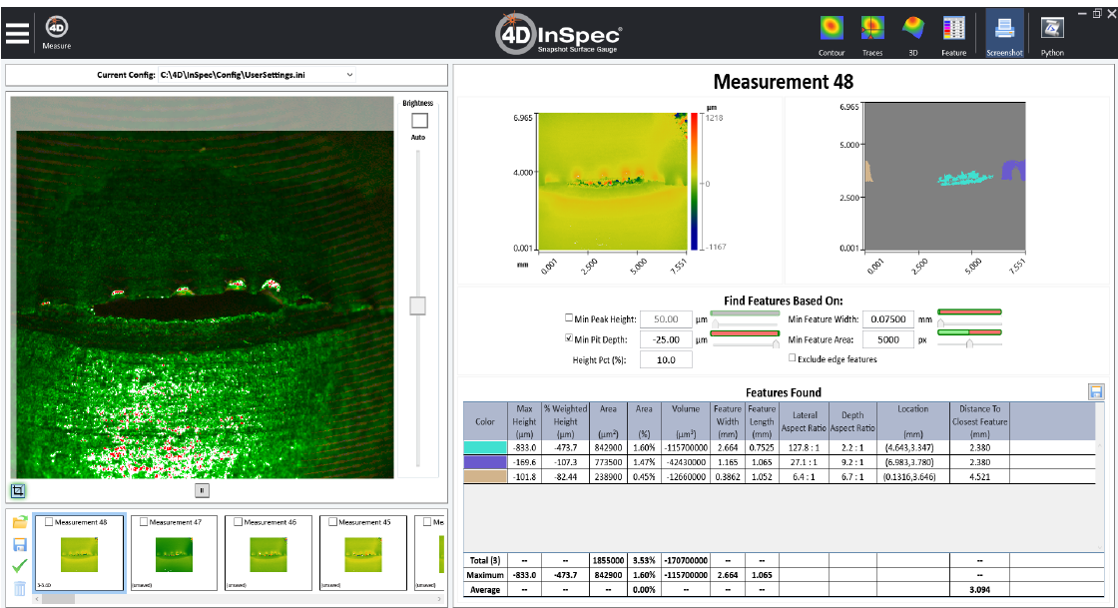Expand the Current Config dropdown
Screen dimensions: 1118x608
(349, 74)
